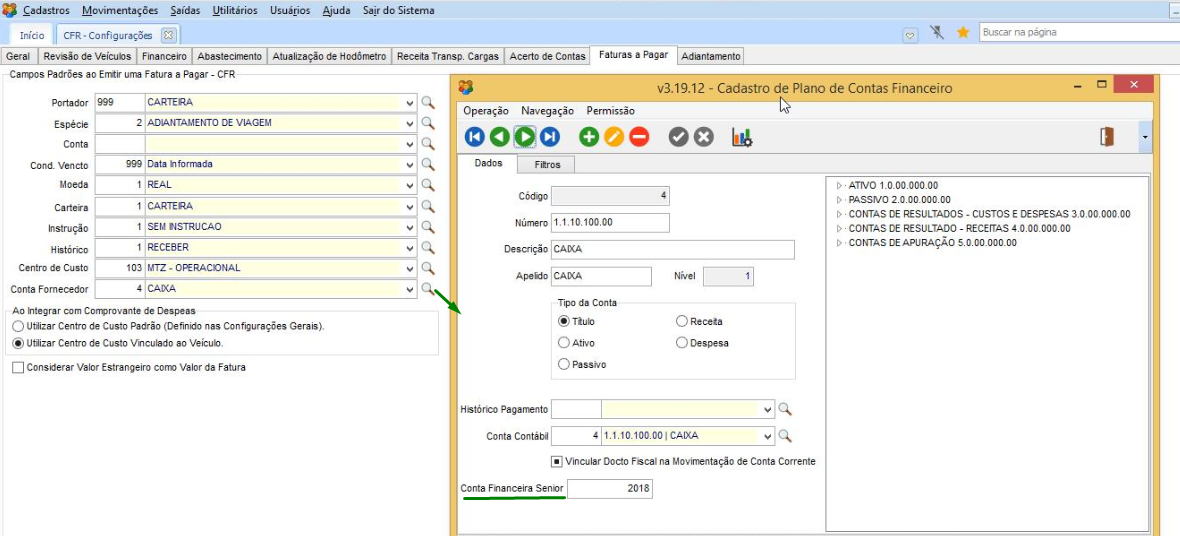
Task: Add new record with green plus icon
Action: tap(589, 137)
